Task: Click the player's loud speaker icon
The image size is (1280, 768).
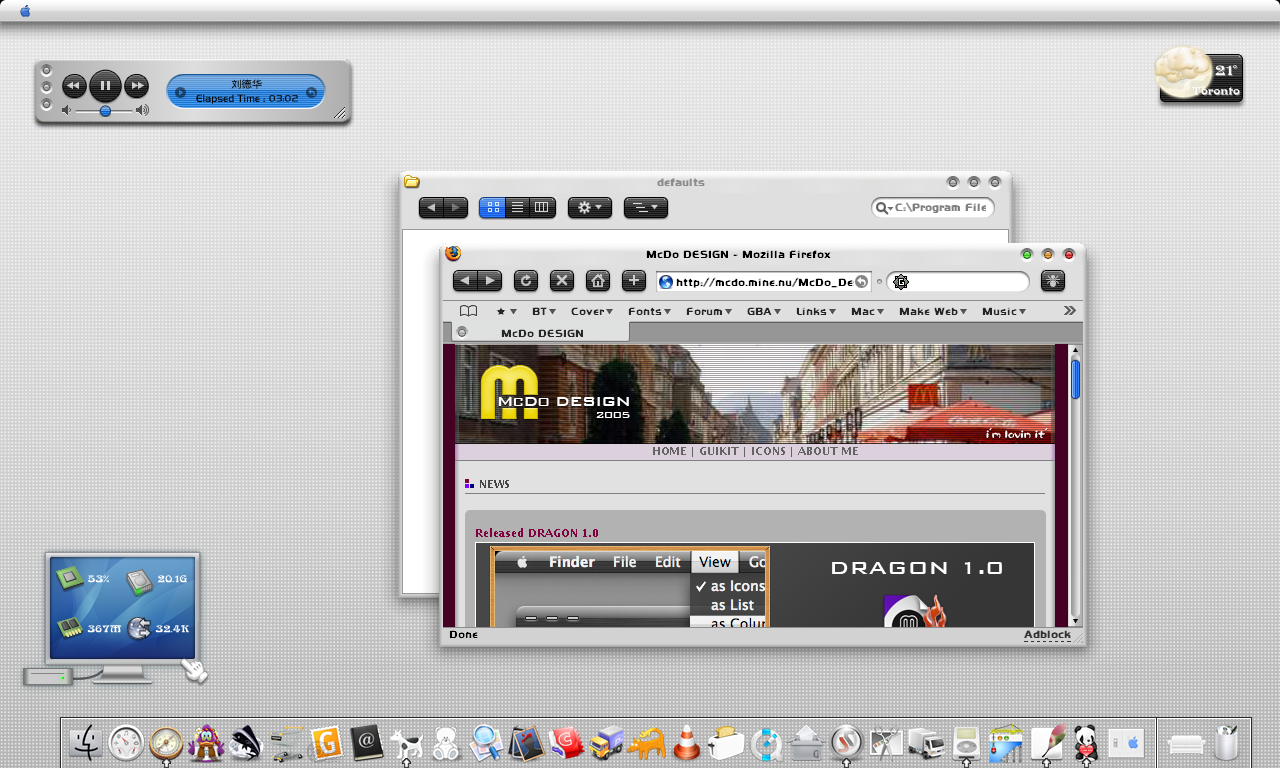Action: point(142,110)
